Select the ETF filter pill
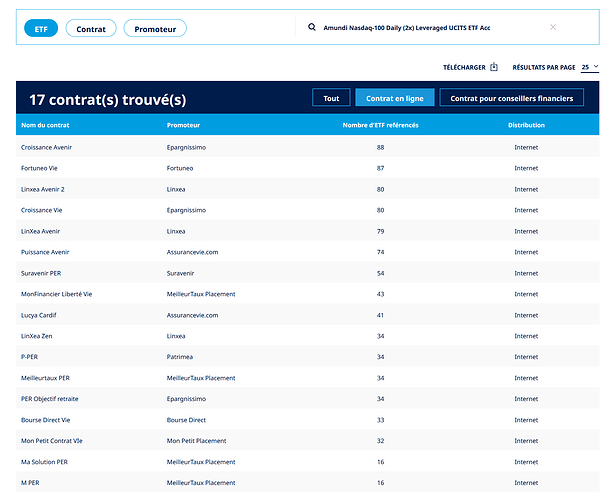Viewport: 613px width, 500px height. coord(41,29)
